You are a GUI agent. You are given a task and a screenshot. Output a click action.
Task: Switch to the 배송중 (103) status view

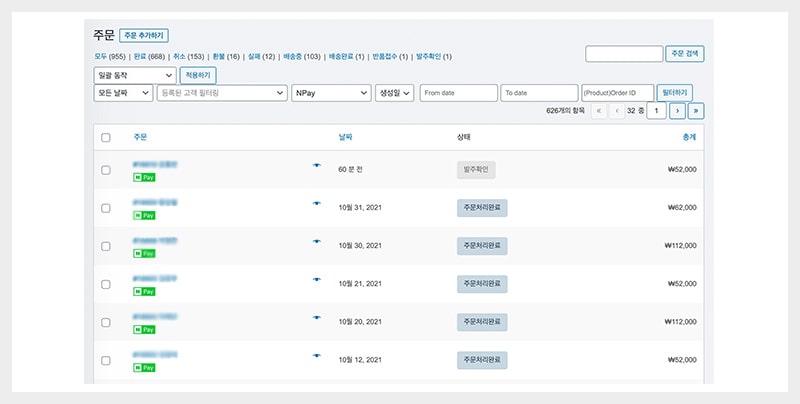tap(301, 57)
